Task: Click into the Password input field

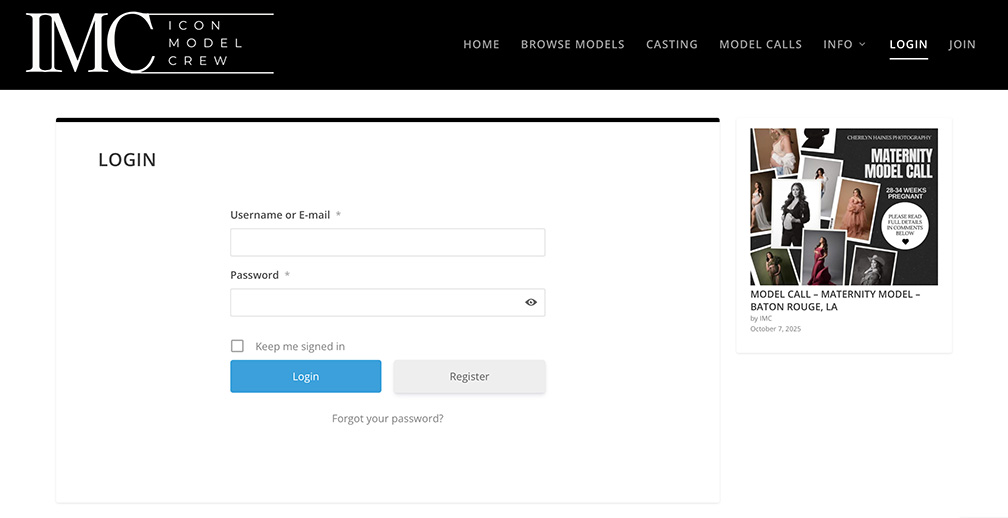Action: coord(375,302)
